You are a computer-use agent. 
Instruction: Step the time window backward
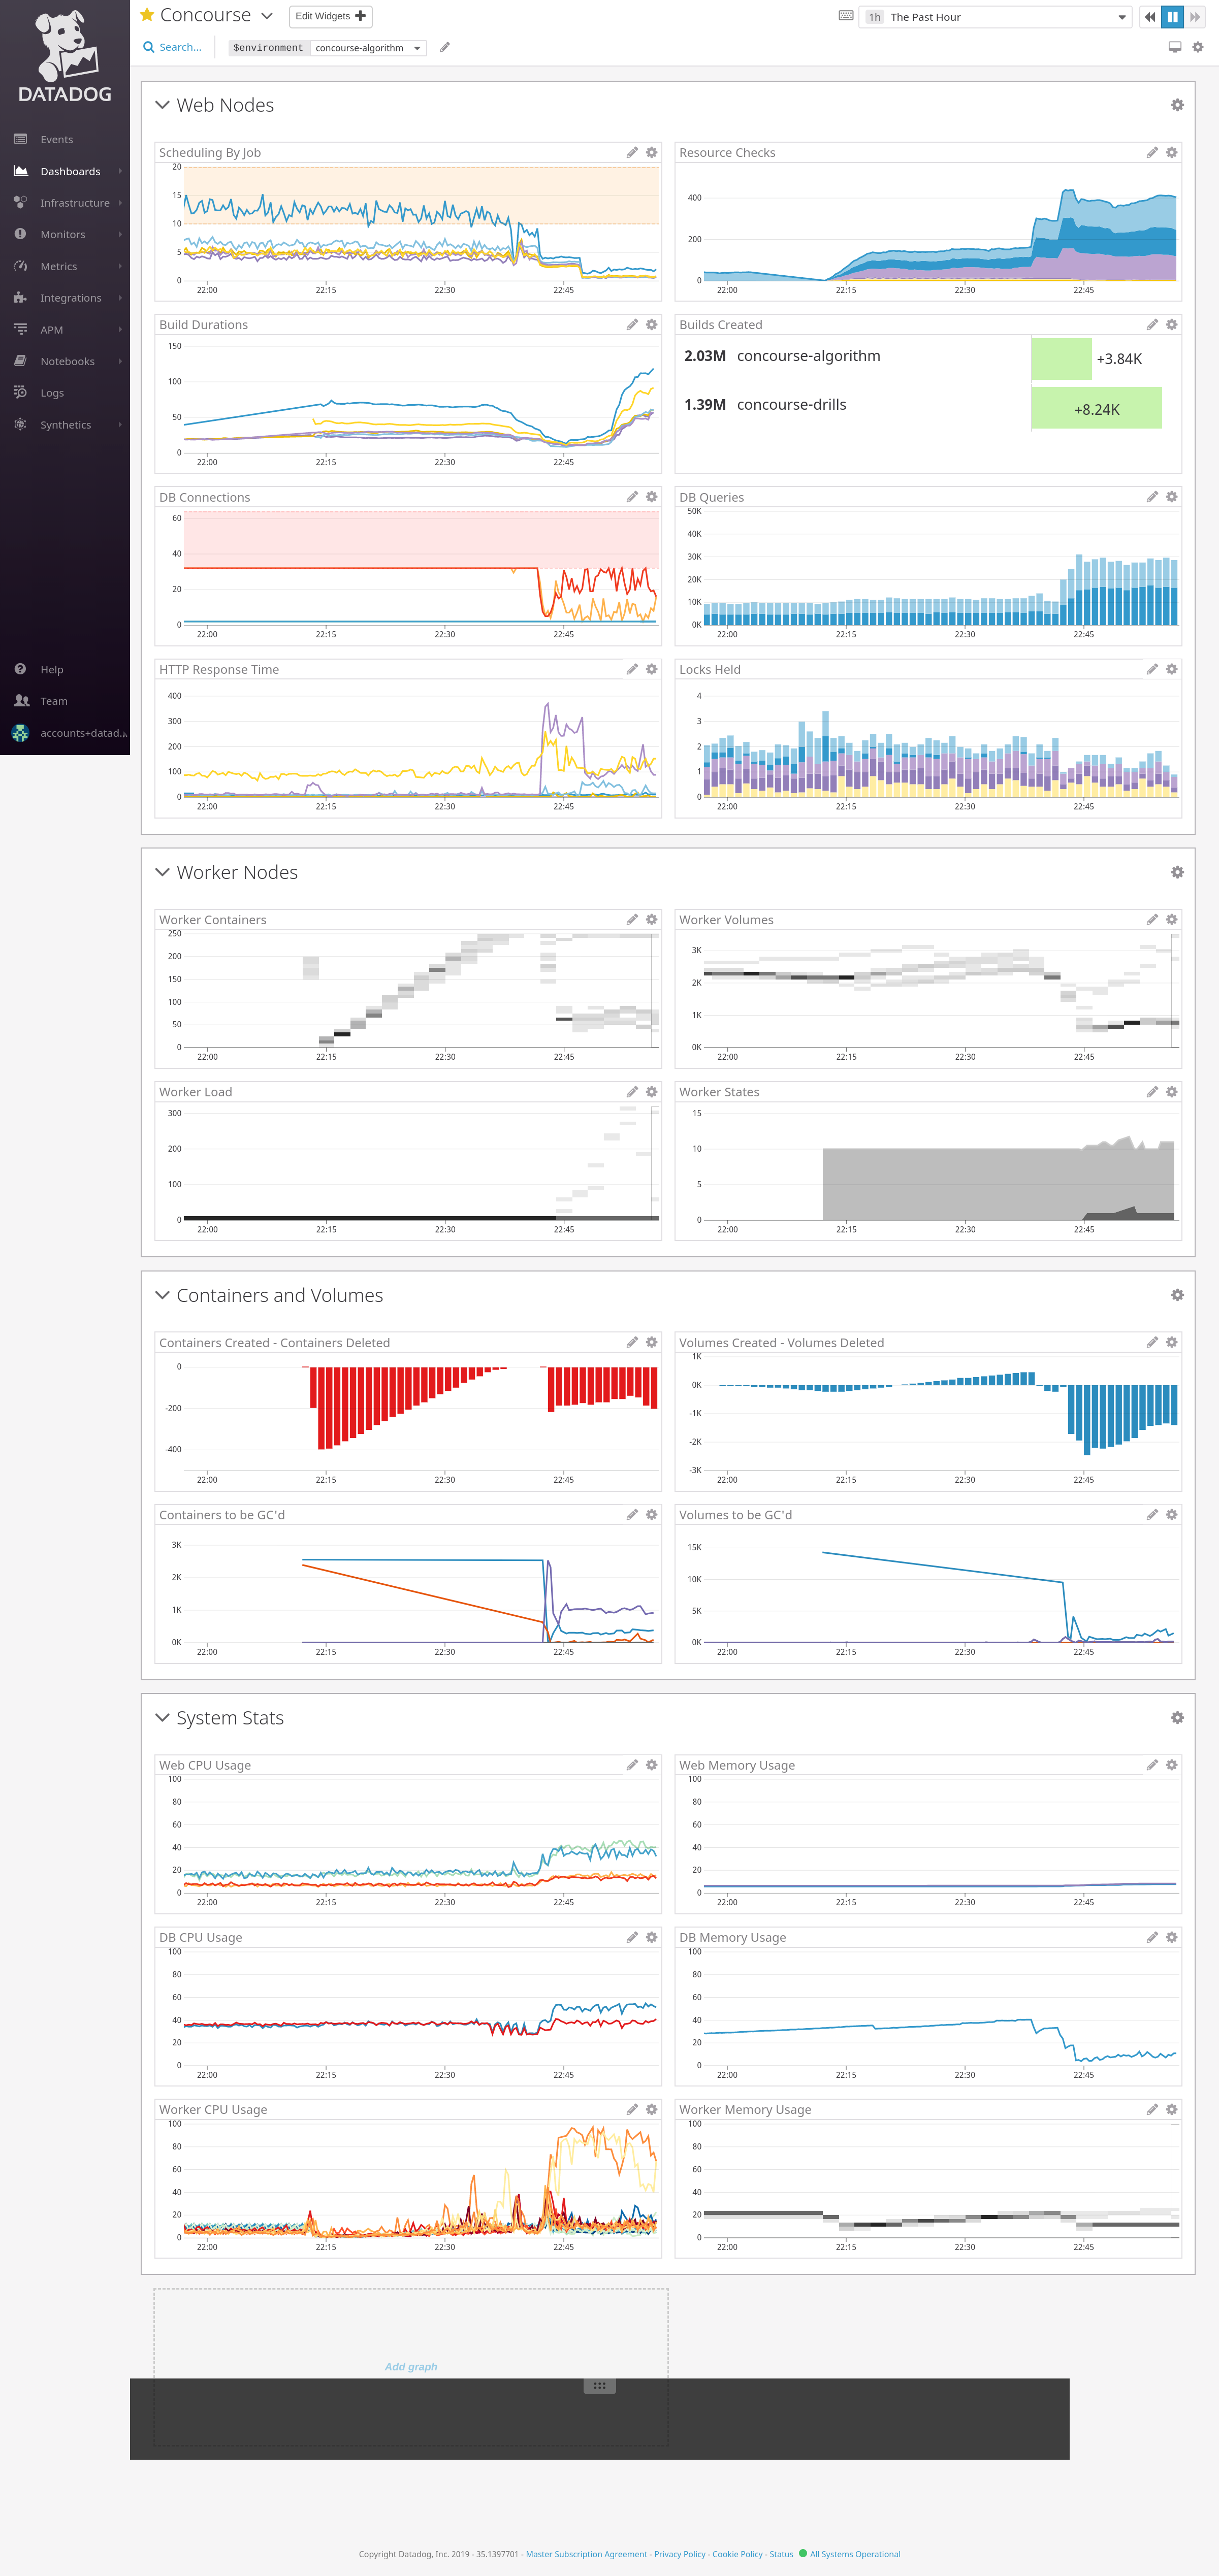pos(1150,17)
